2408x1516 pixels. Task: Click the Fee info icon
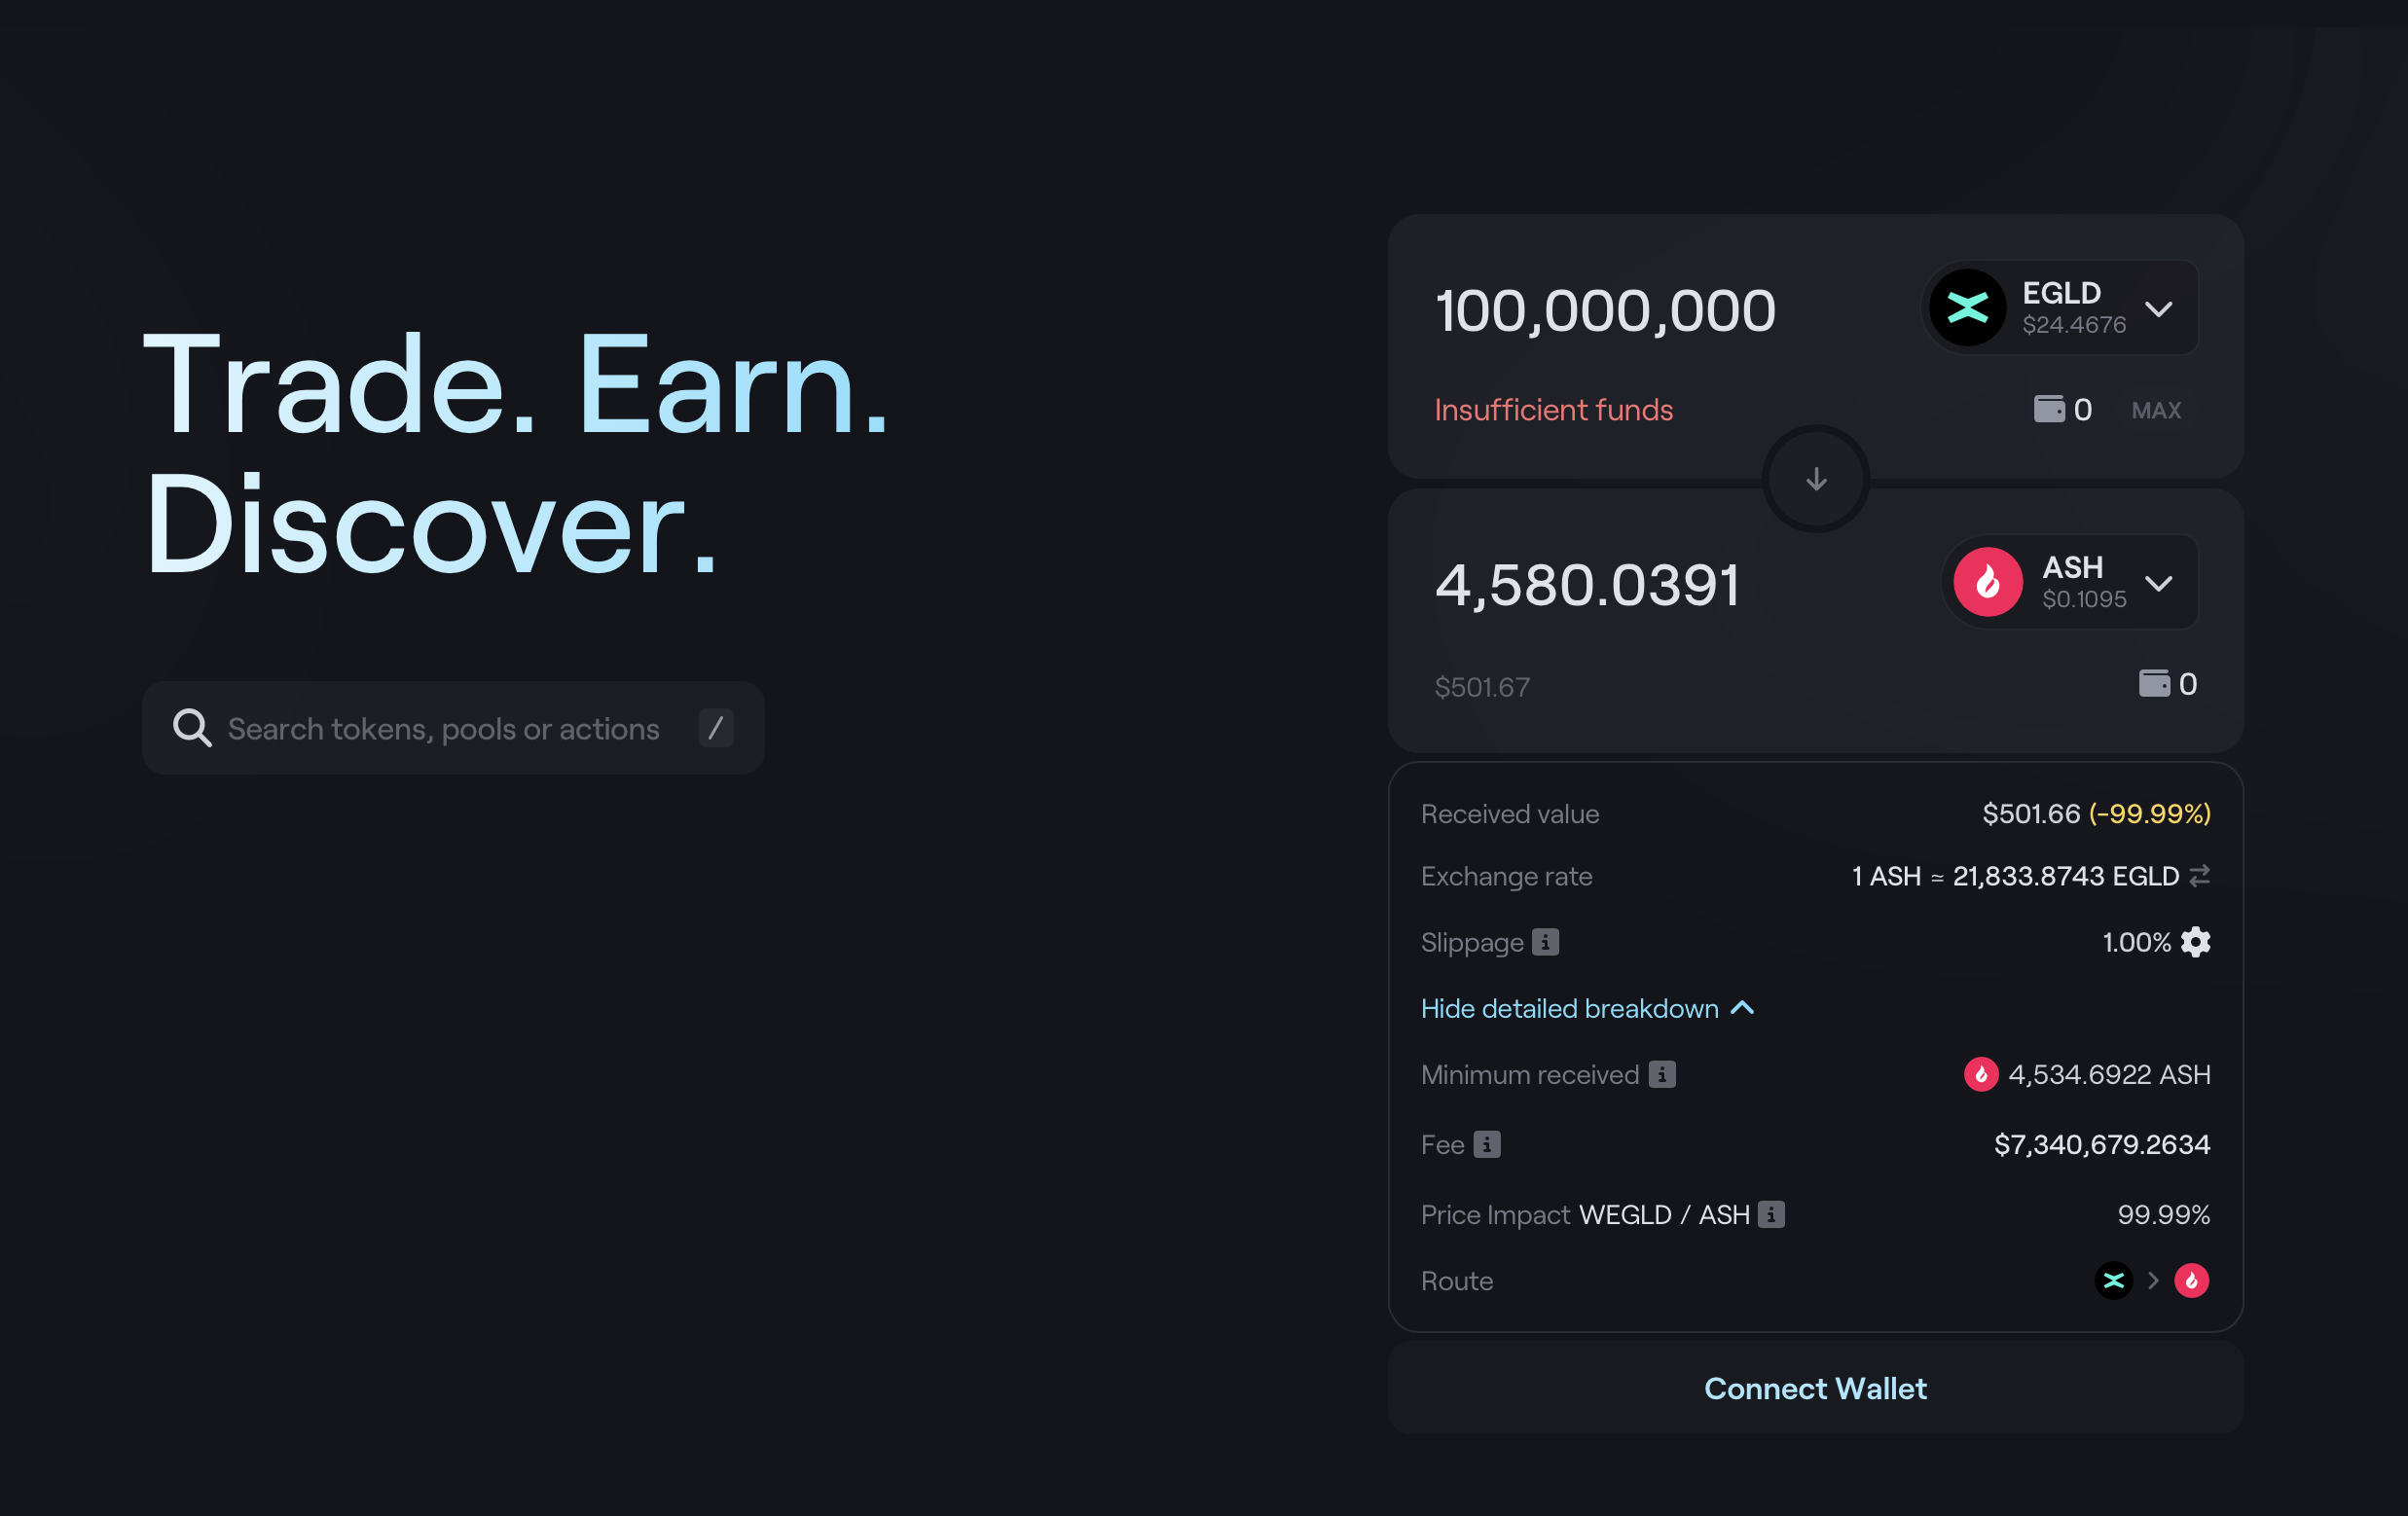coord(1487,1144)
